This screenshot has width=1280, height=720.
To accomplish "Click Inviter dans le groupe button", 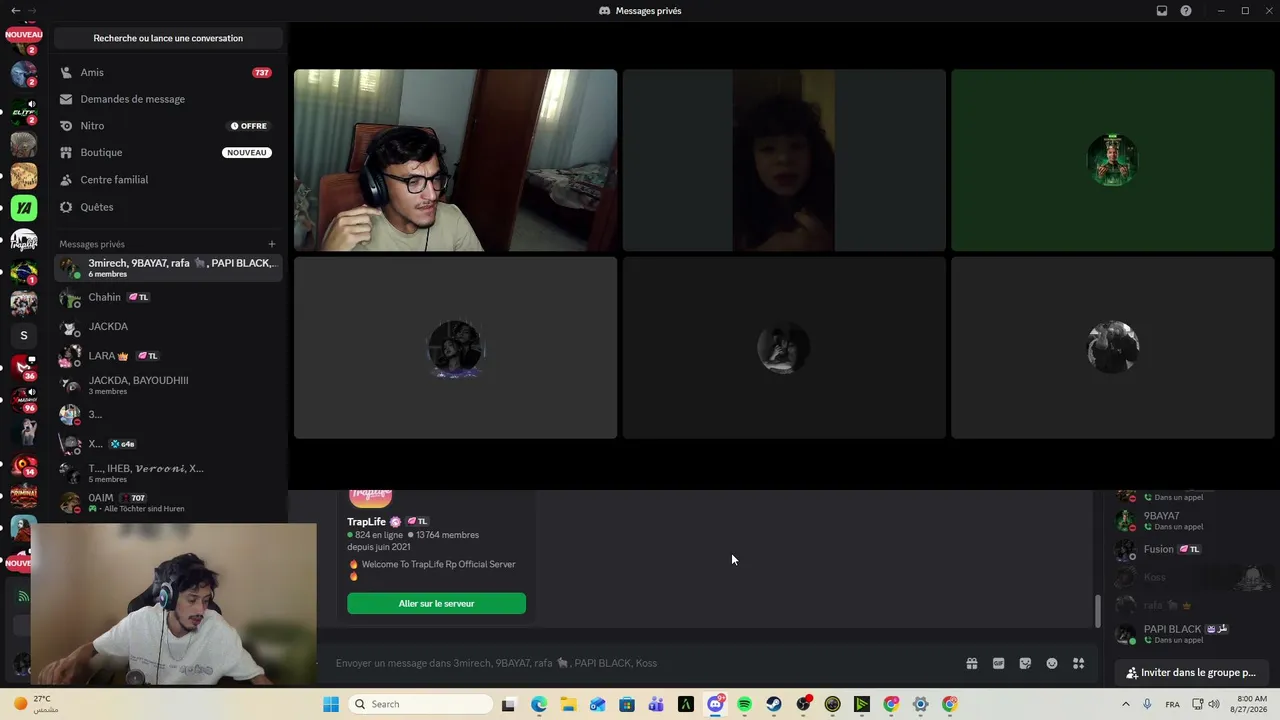I will click(1190, 673).
